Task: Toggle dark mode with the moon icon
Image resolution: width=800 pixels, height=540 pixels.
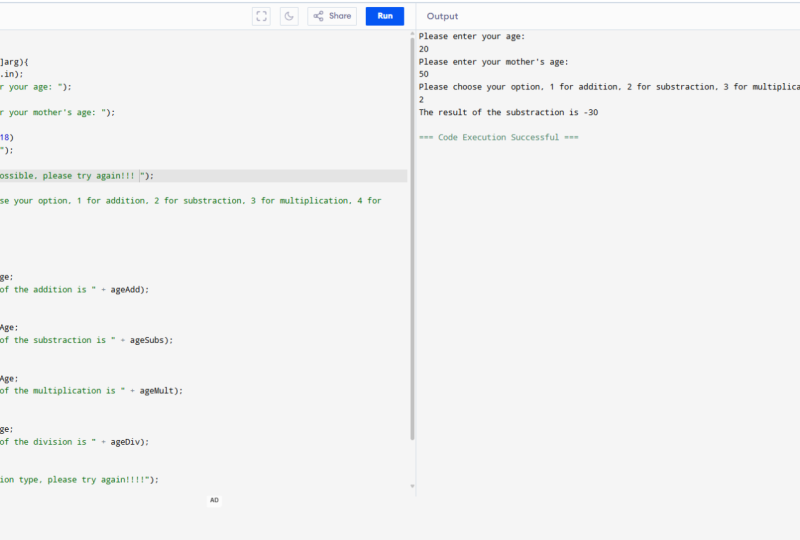Action: [289, 16]
